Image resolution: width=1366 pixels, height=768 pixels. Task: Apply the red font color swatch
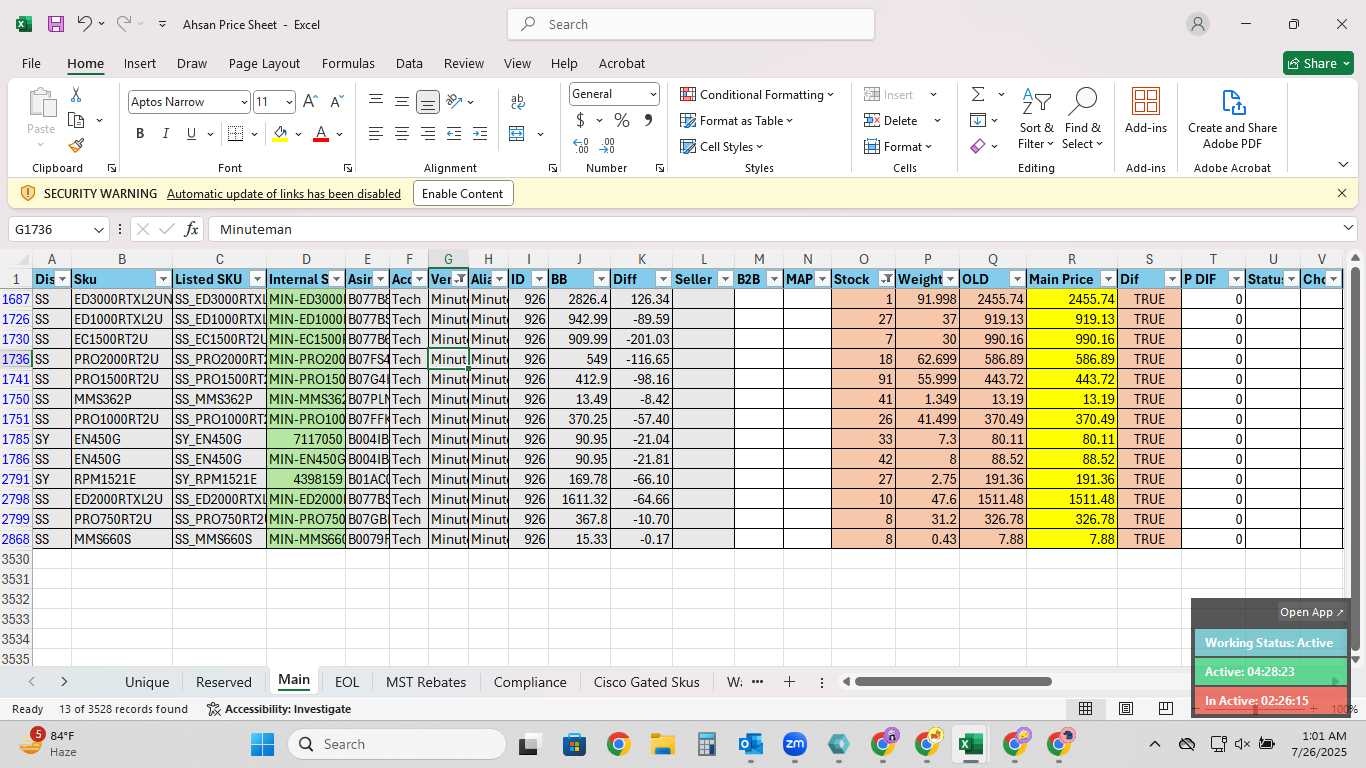pos(321,134)
